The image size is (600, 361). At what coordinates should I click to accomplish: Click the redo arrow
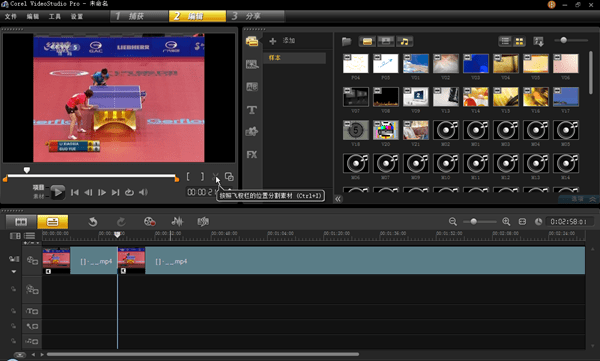121,222
